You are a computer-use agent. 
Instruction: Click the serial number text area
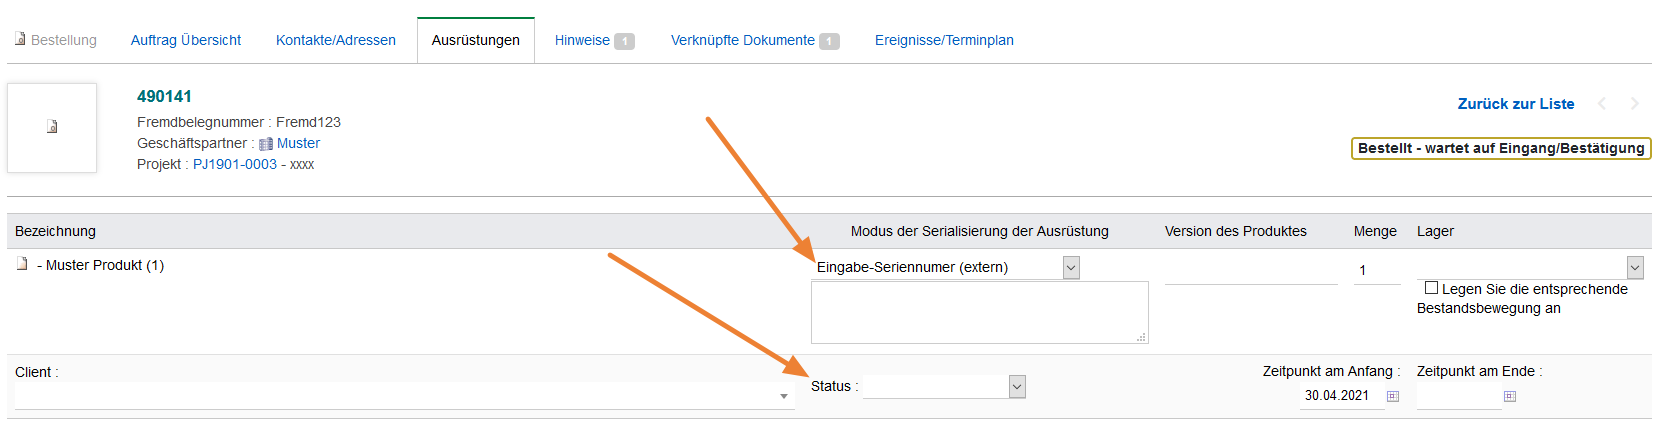coord(979,312)
